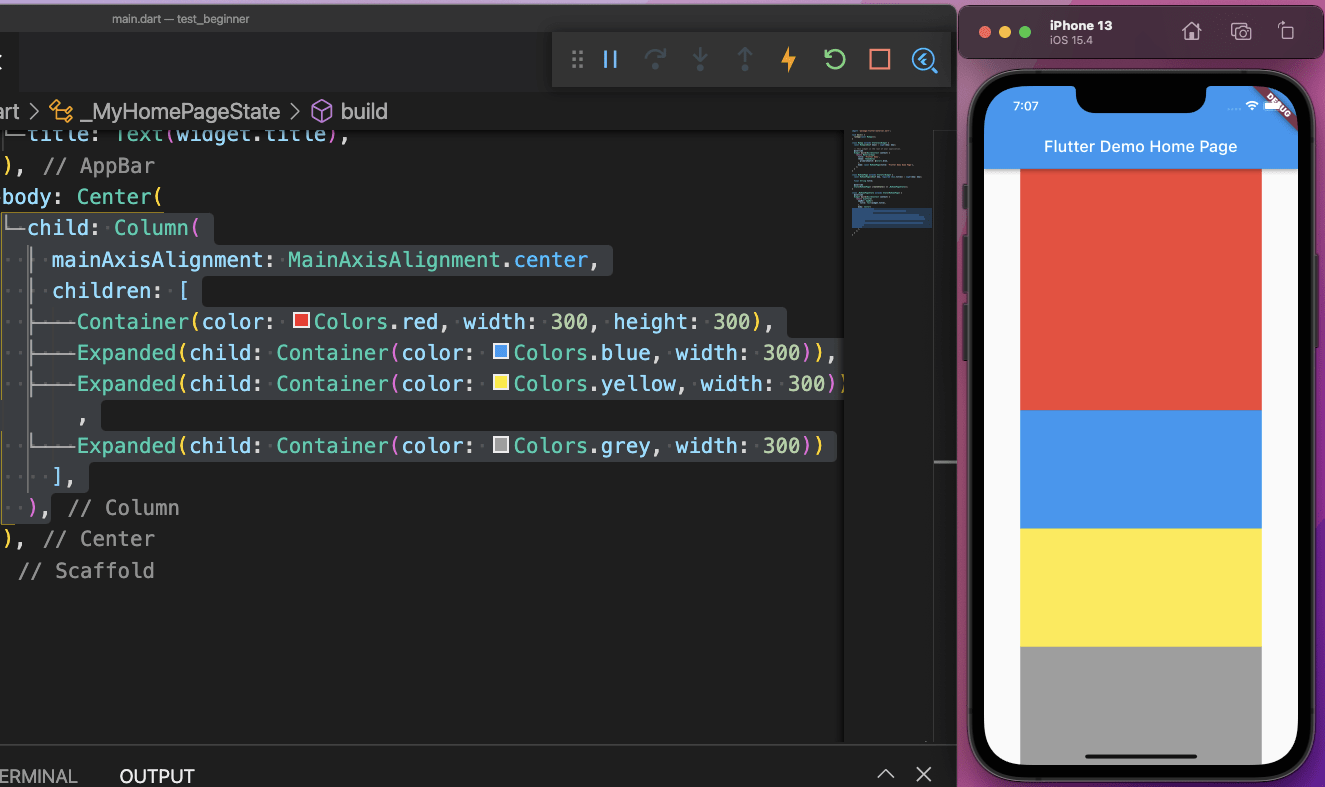Viewport: 1325px width, 787px height.
Task: Click the red container in the app
Action: click(1141, 289)
